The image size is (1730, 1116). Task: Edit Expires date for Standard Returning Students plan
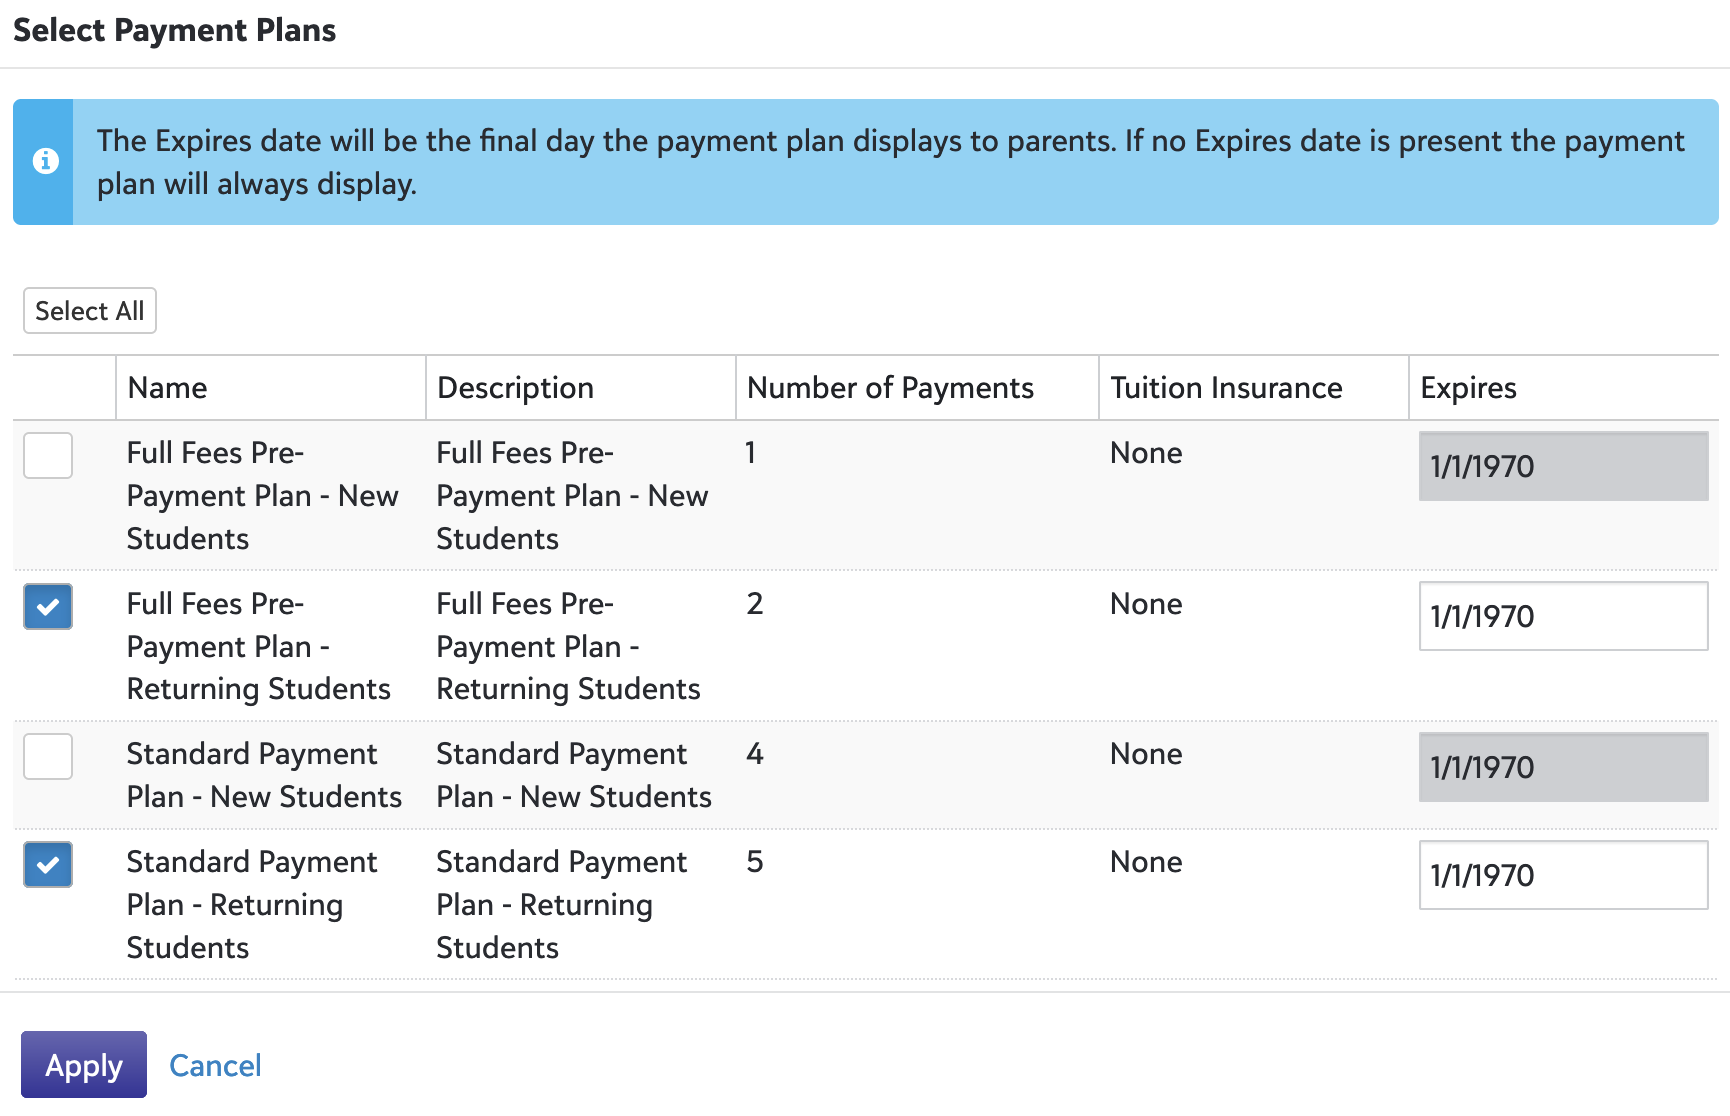pos(1562,875)
